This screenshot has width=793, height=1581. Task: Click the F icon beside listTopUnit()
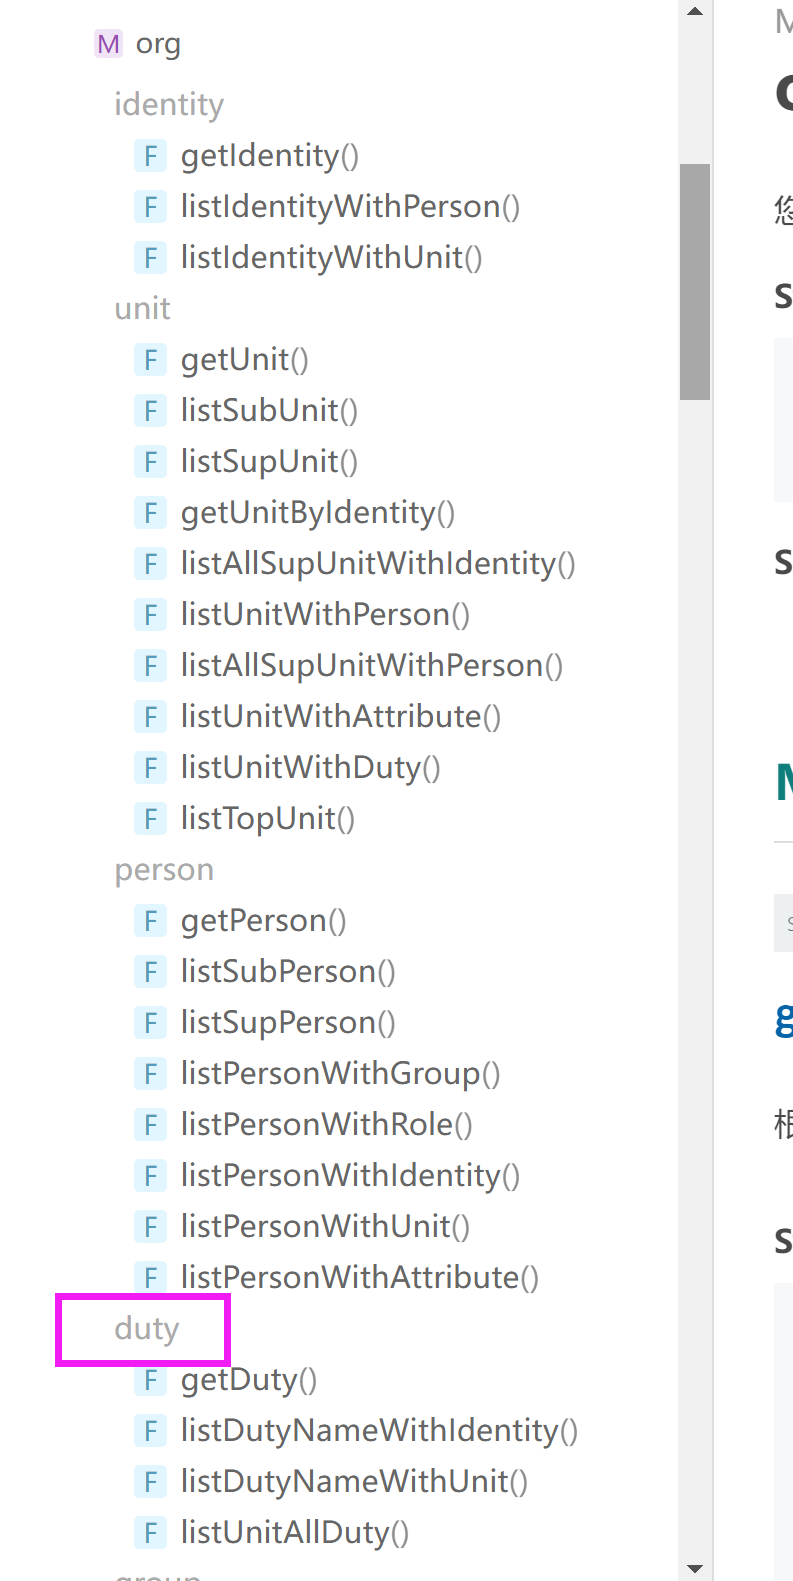(150, 819)
